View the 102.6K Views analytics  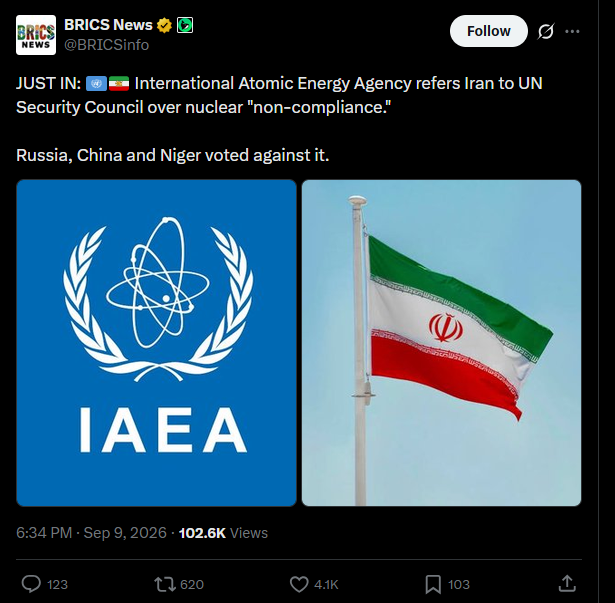[x=223, y=533]
